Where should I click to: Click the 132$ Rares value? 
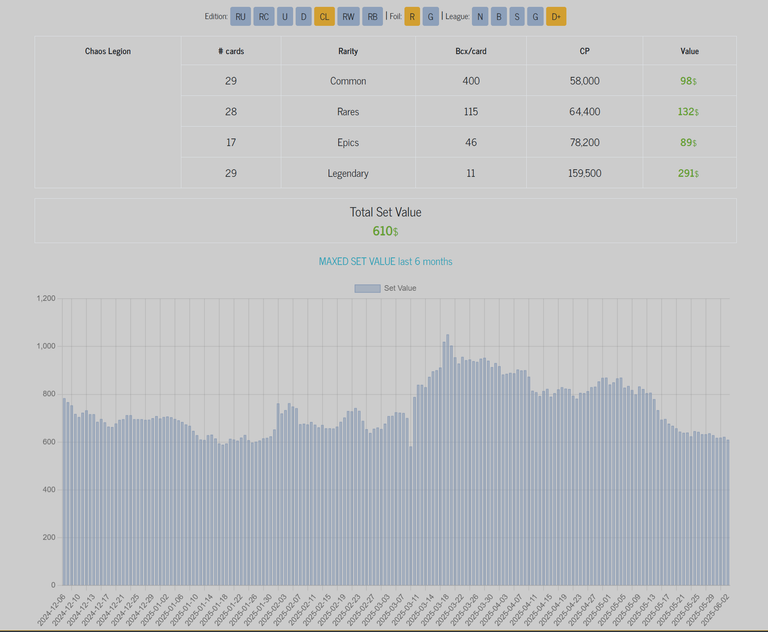pos(688,112)
